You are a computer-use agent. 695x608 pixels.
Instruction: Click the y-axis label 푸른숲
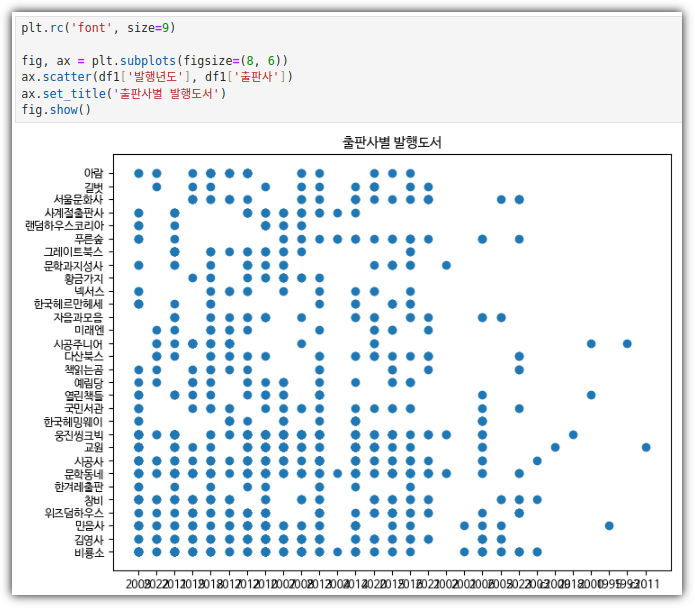[x=89, y=239]
